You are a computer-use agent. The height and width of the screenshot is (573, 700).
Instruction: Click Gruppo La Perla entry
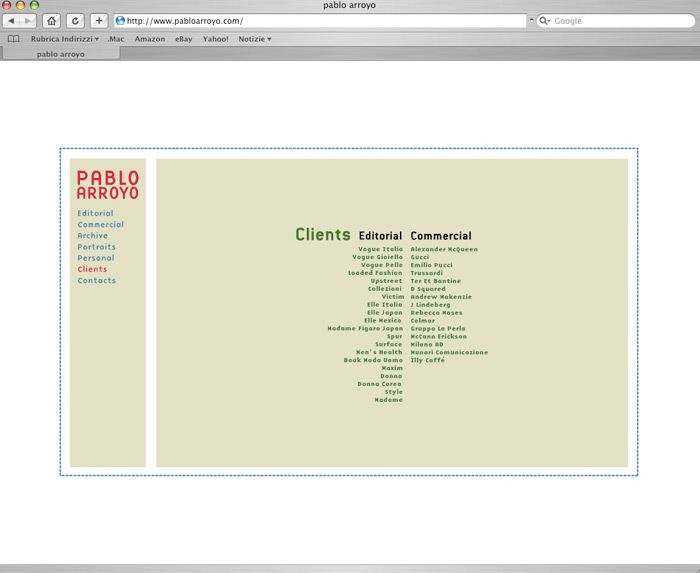[438, 328]
